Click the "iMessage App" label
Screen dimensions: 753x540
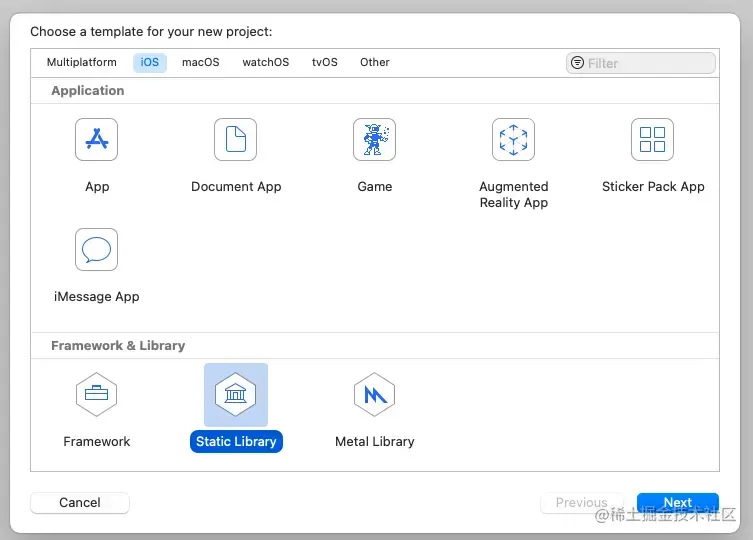pyautogui.click(x=97, y=296)
